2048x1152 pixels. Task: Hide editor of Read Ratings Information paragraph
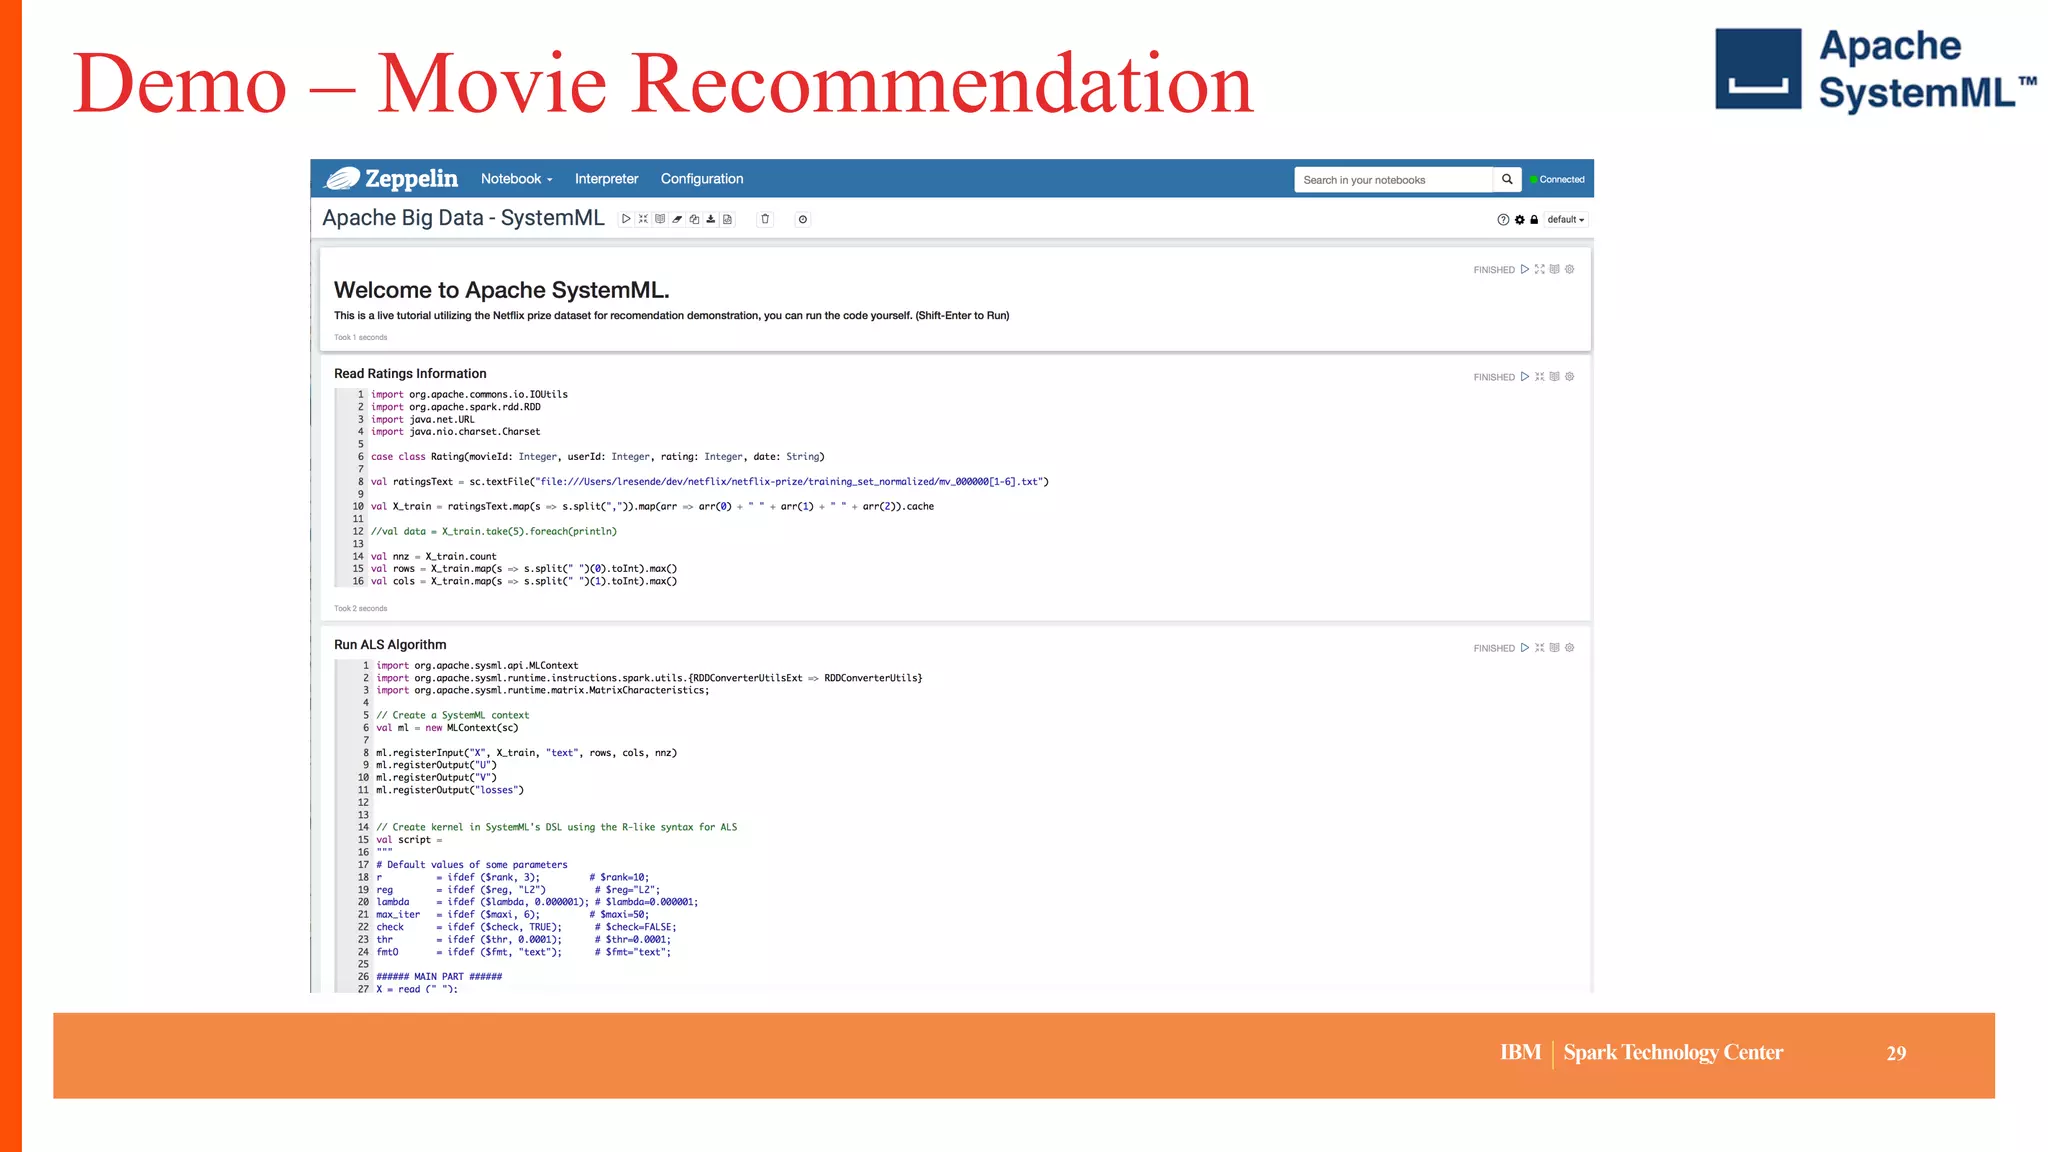tap(1540, 377)
